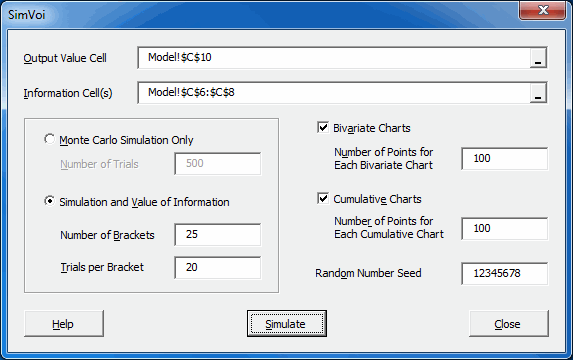The height and width of the screenshot is (360, 573).
Task: Click the SimVoi title text
Action: (27, 15)
